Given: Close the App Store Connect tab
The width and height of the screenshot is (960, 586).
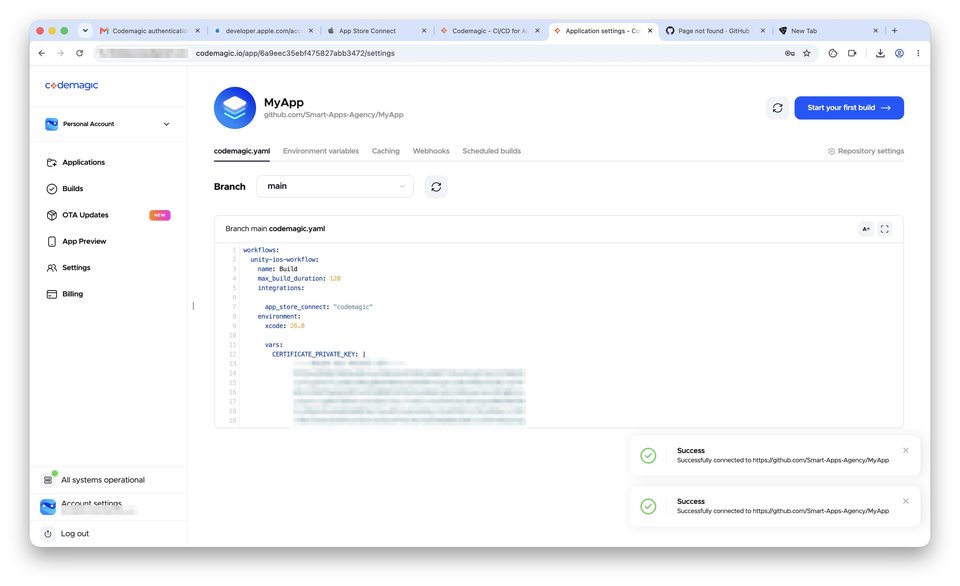Looking at the screenshot, I should [424, 31].
